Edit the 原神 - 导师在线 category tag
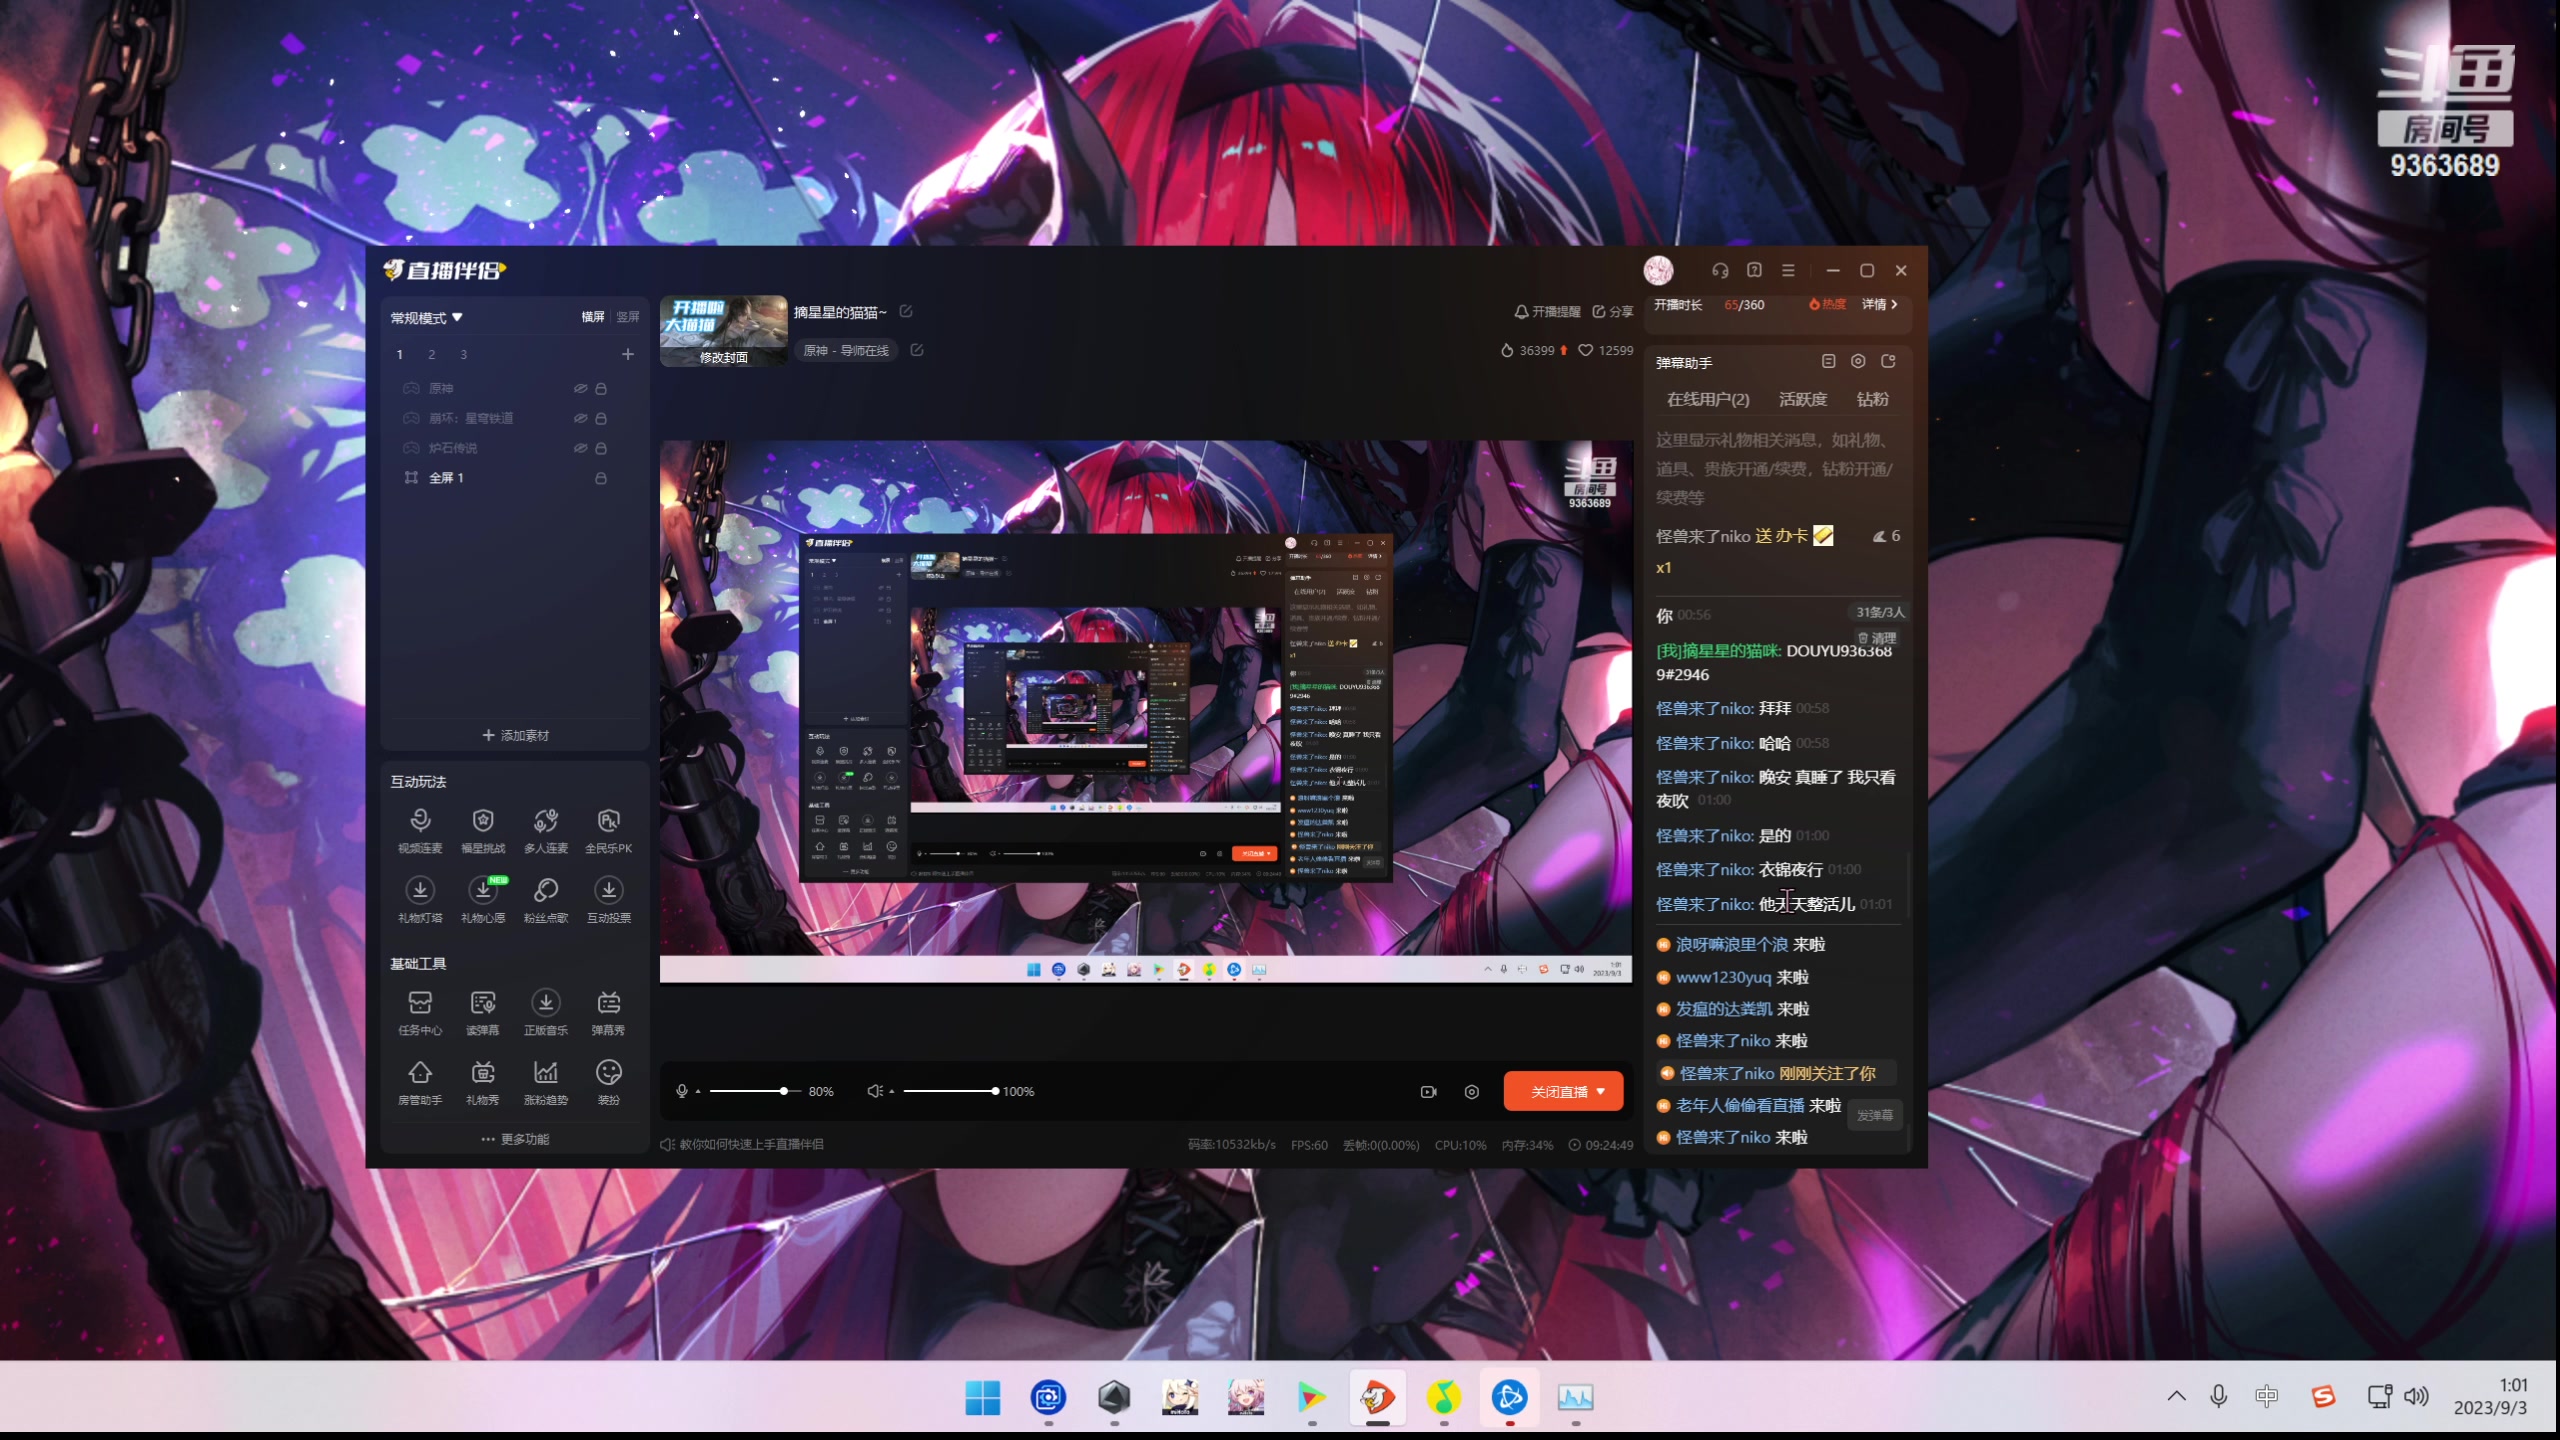2560x1440 pixels. point(917,350)
